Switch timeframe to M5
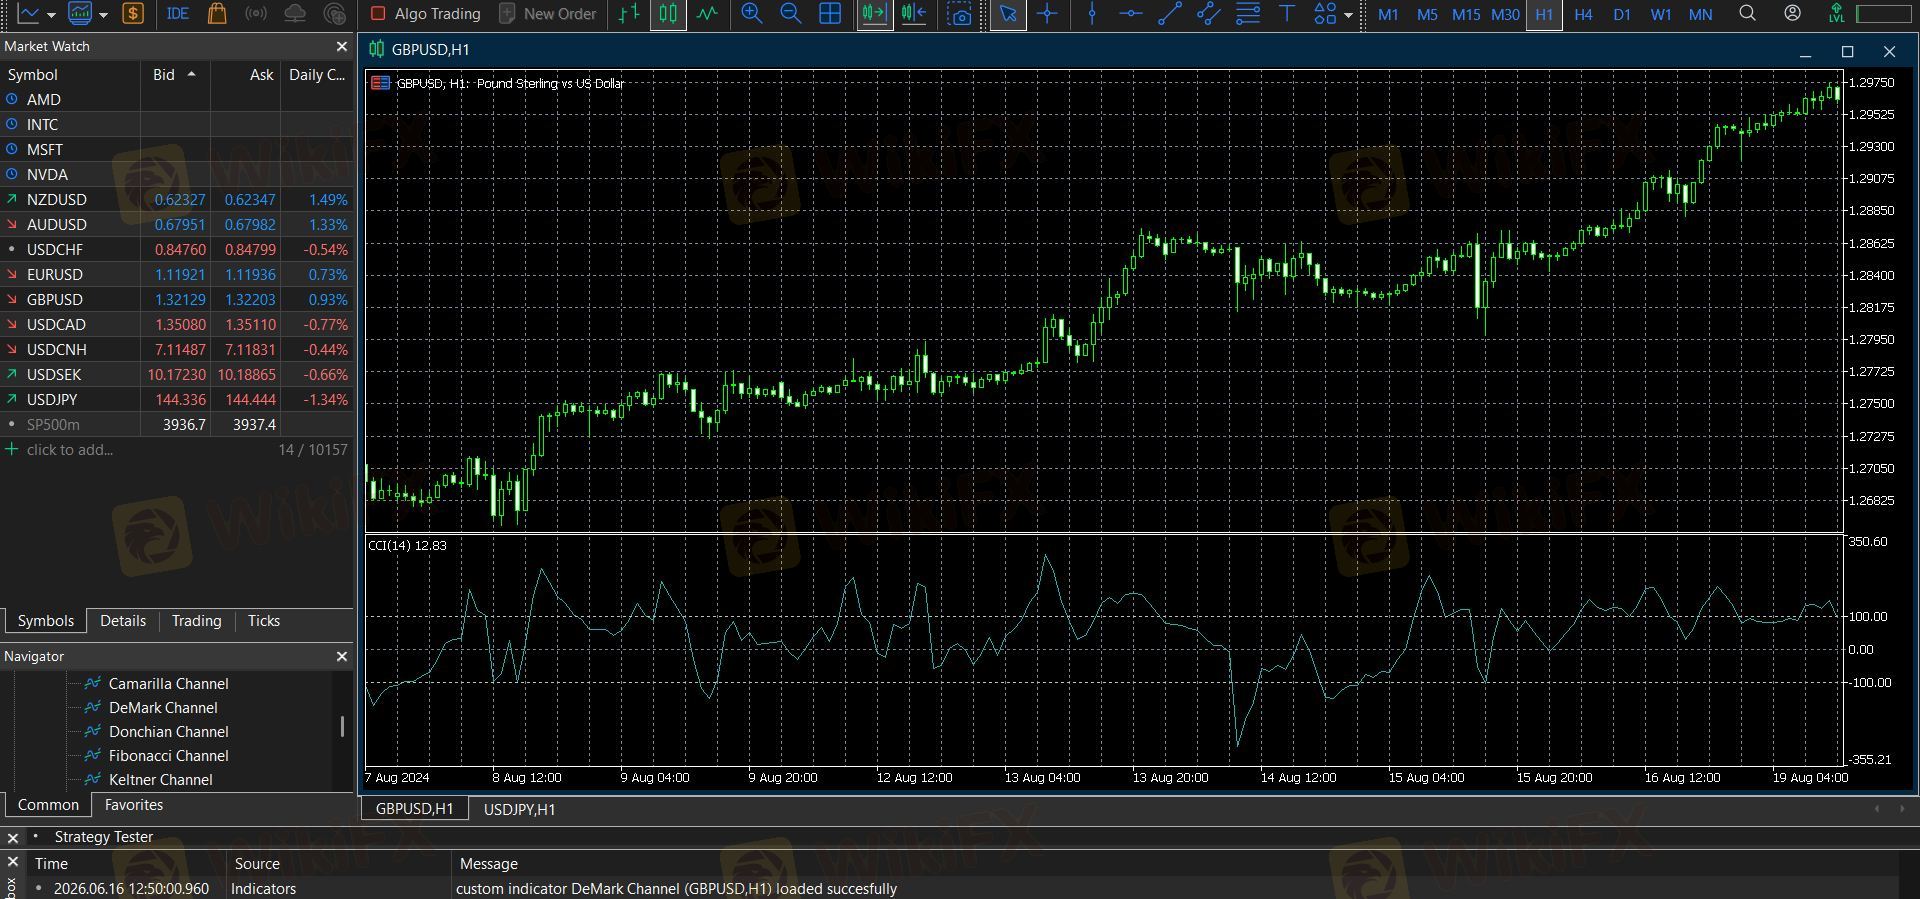The image size is (1920, 899). (1427, 14)
